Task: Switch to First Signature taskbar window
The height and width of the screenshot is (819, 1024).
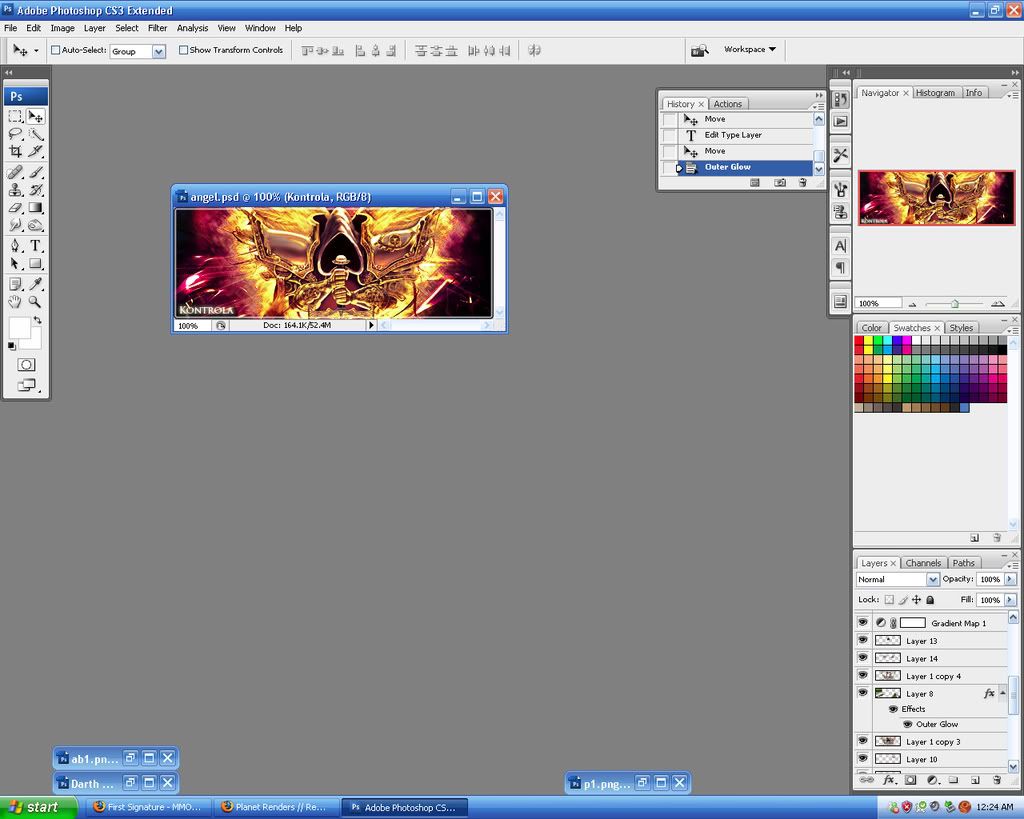Action: 148,807
